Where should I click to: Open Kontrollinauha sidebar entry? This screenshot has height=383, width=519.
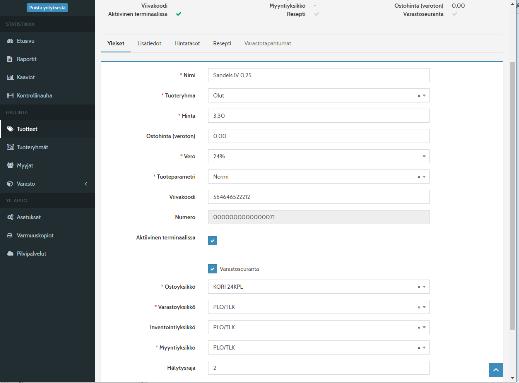click(x=47, y=95)
